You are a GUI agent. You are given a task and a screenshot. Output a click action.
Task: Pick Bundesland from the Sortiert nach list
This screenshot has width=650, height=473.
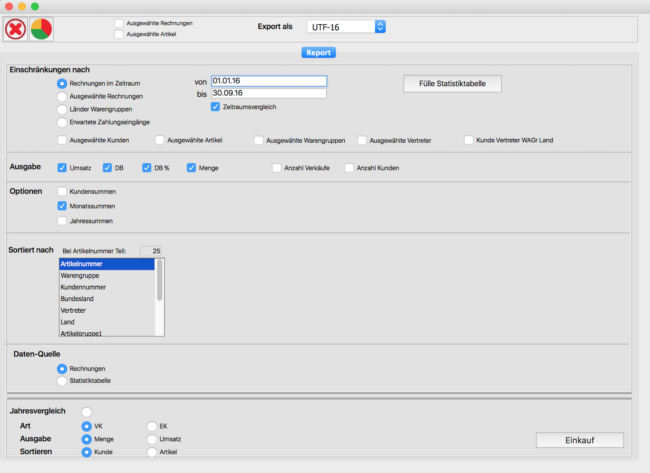coord(105,298)
